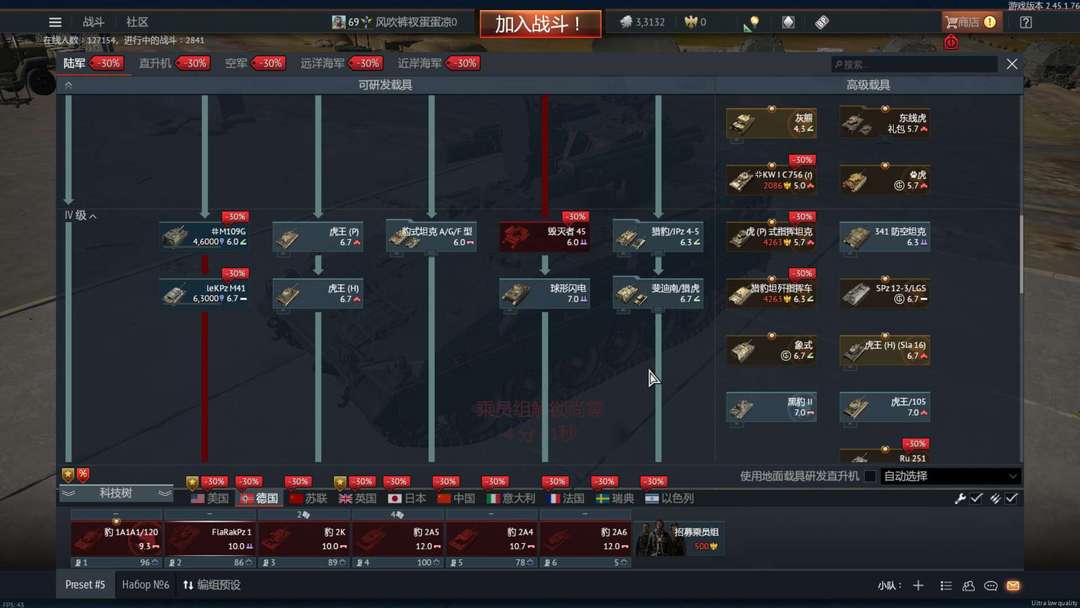This screenshot has height=608, width=1080.
Task: Click the silver lions balance 3,3132
Action: click(x=642, y=22)
